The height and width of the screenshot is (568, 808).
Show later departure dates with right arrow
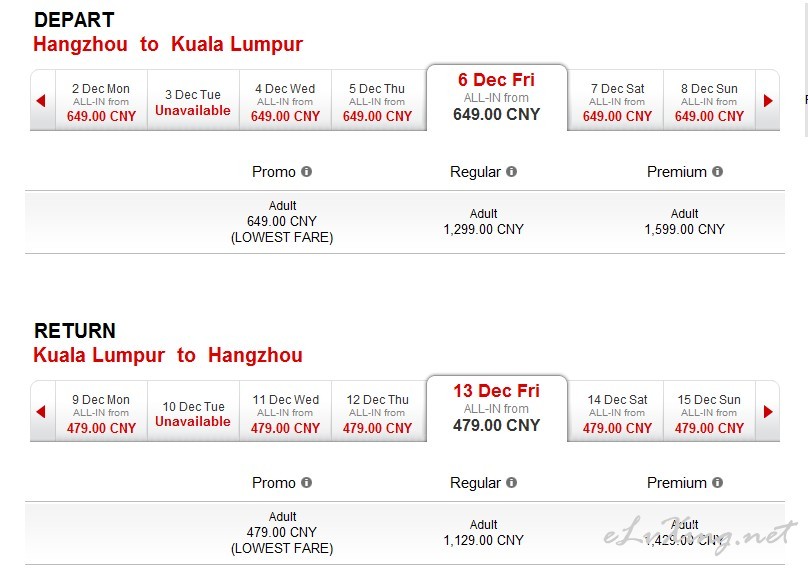coord(768,101)
